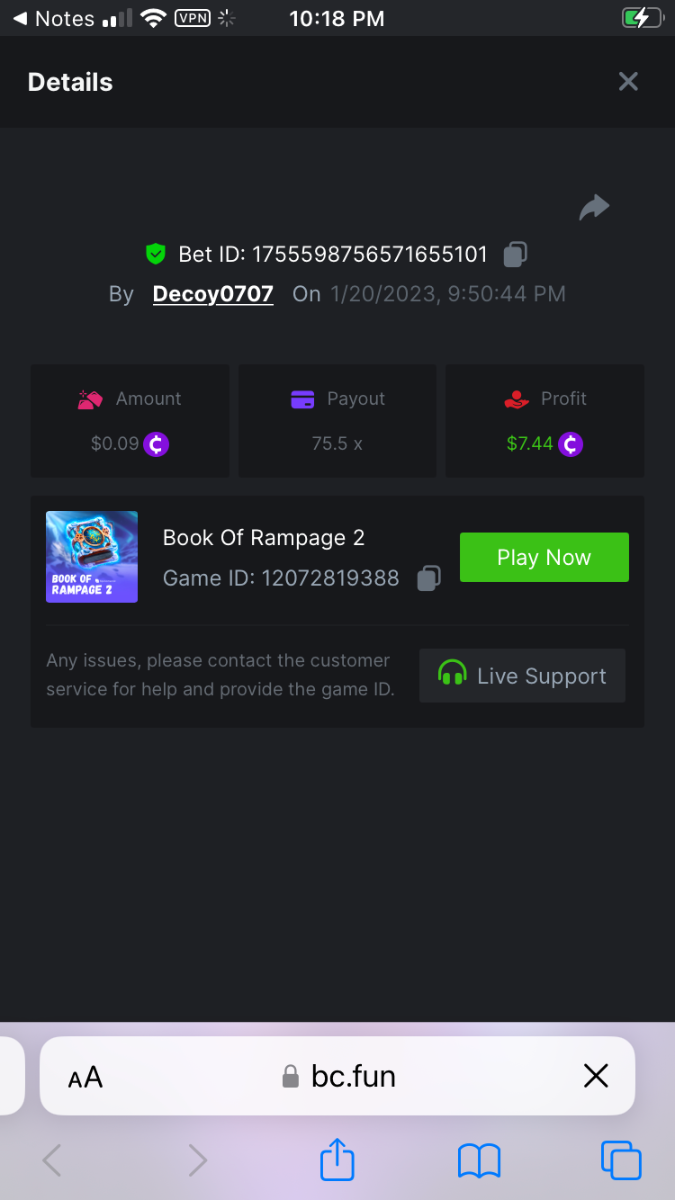
Task: Copy the Game ID number
Action: tap(428, 578)
